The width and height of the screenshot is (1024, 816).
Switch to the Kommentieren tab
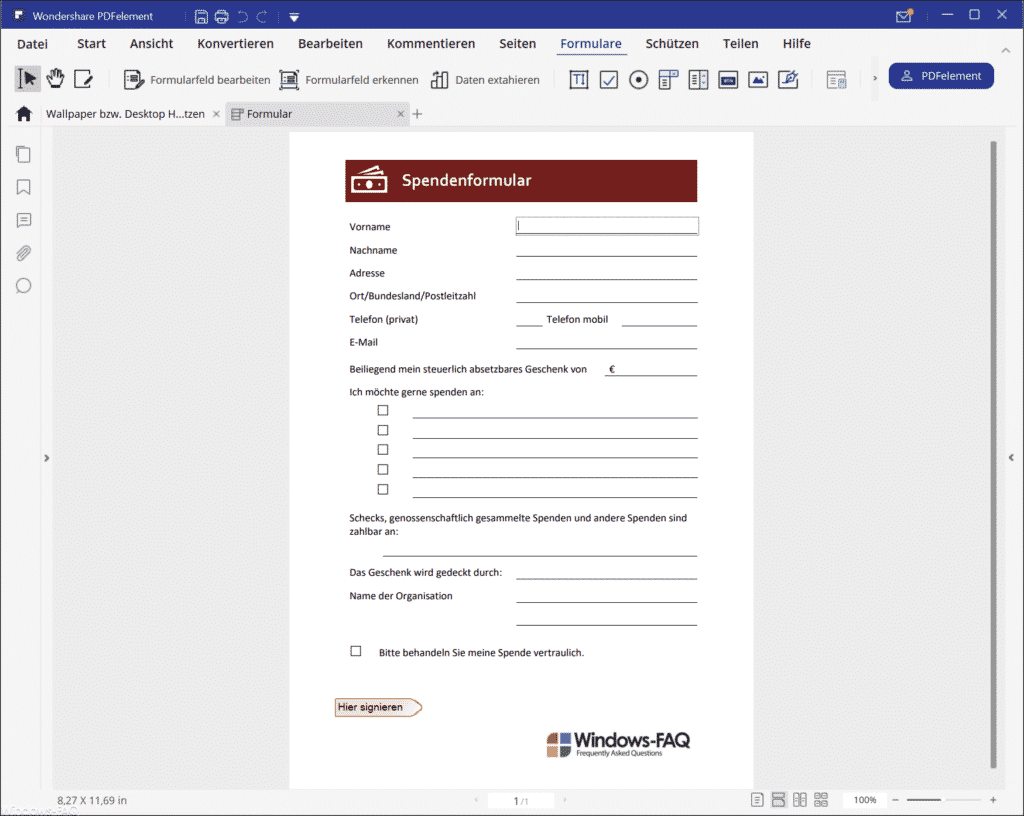click(x=430, y=44)
